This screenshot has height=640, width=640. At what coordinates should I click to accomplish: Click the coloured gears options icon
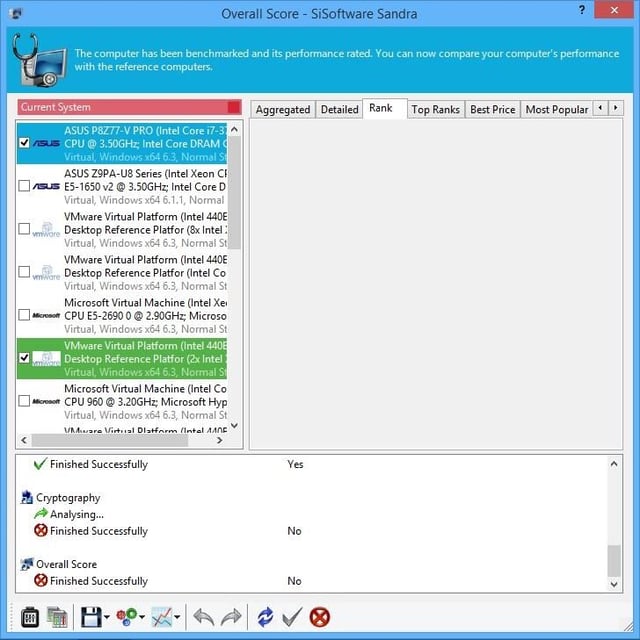click(x=127, y=617)
